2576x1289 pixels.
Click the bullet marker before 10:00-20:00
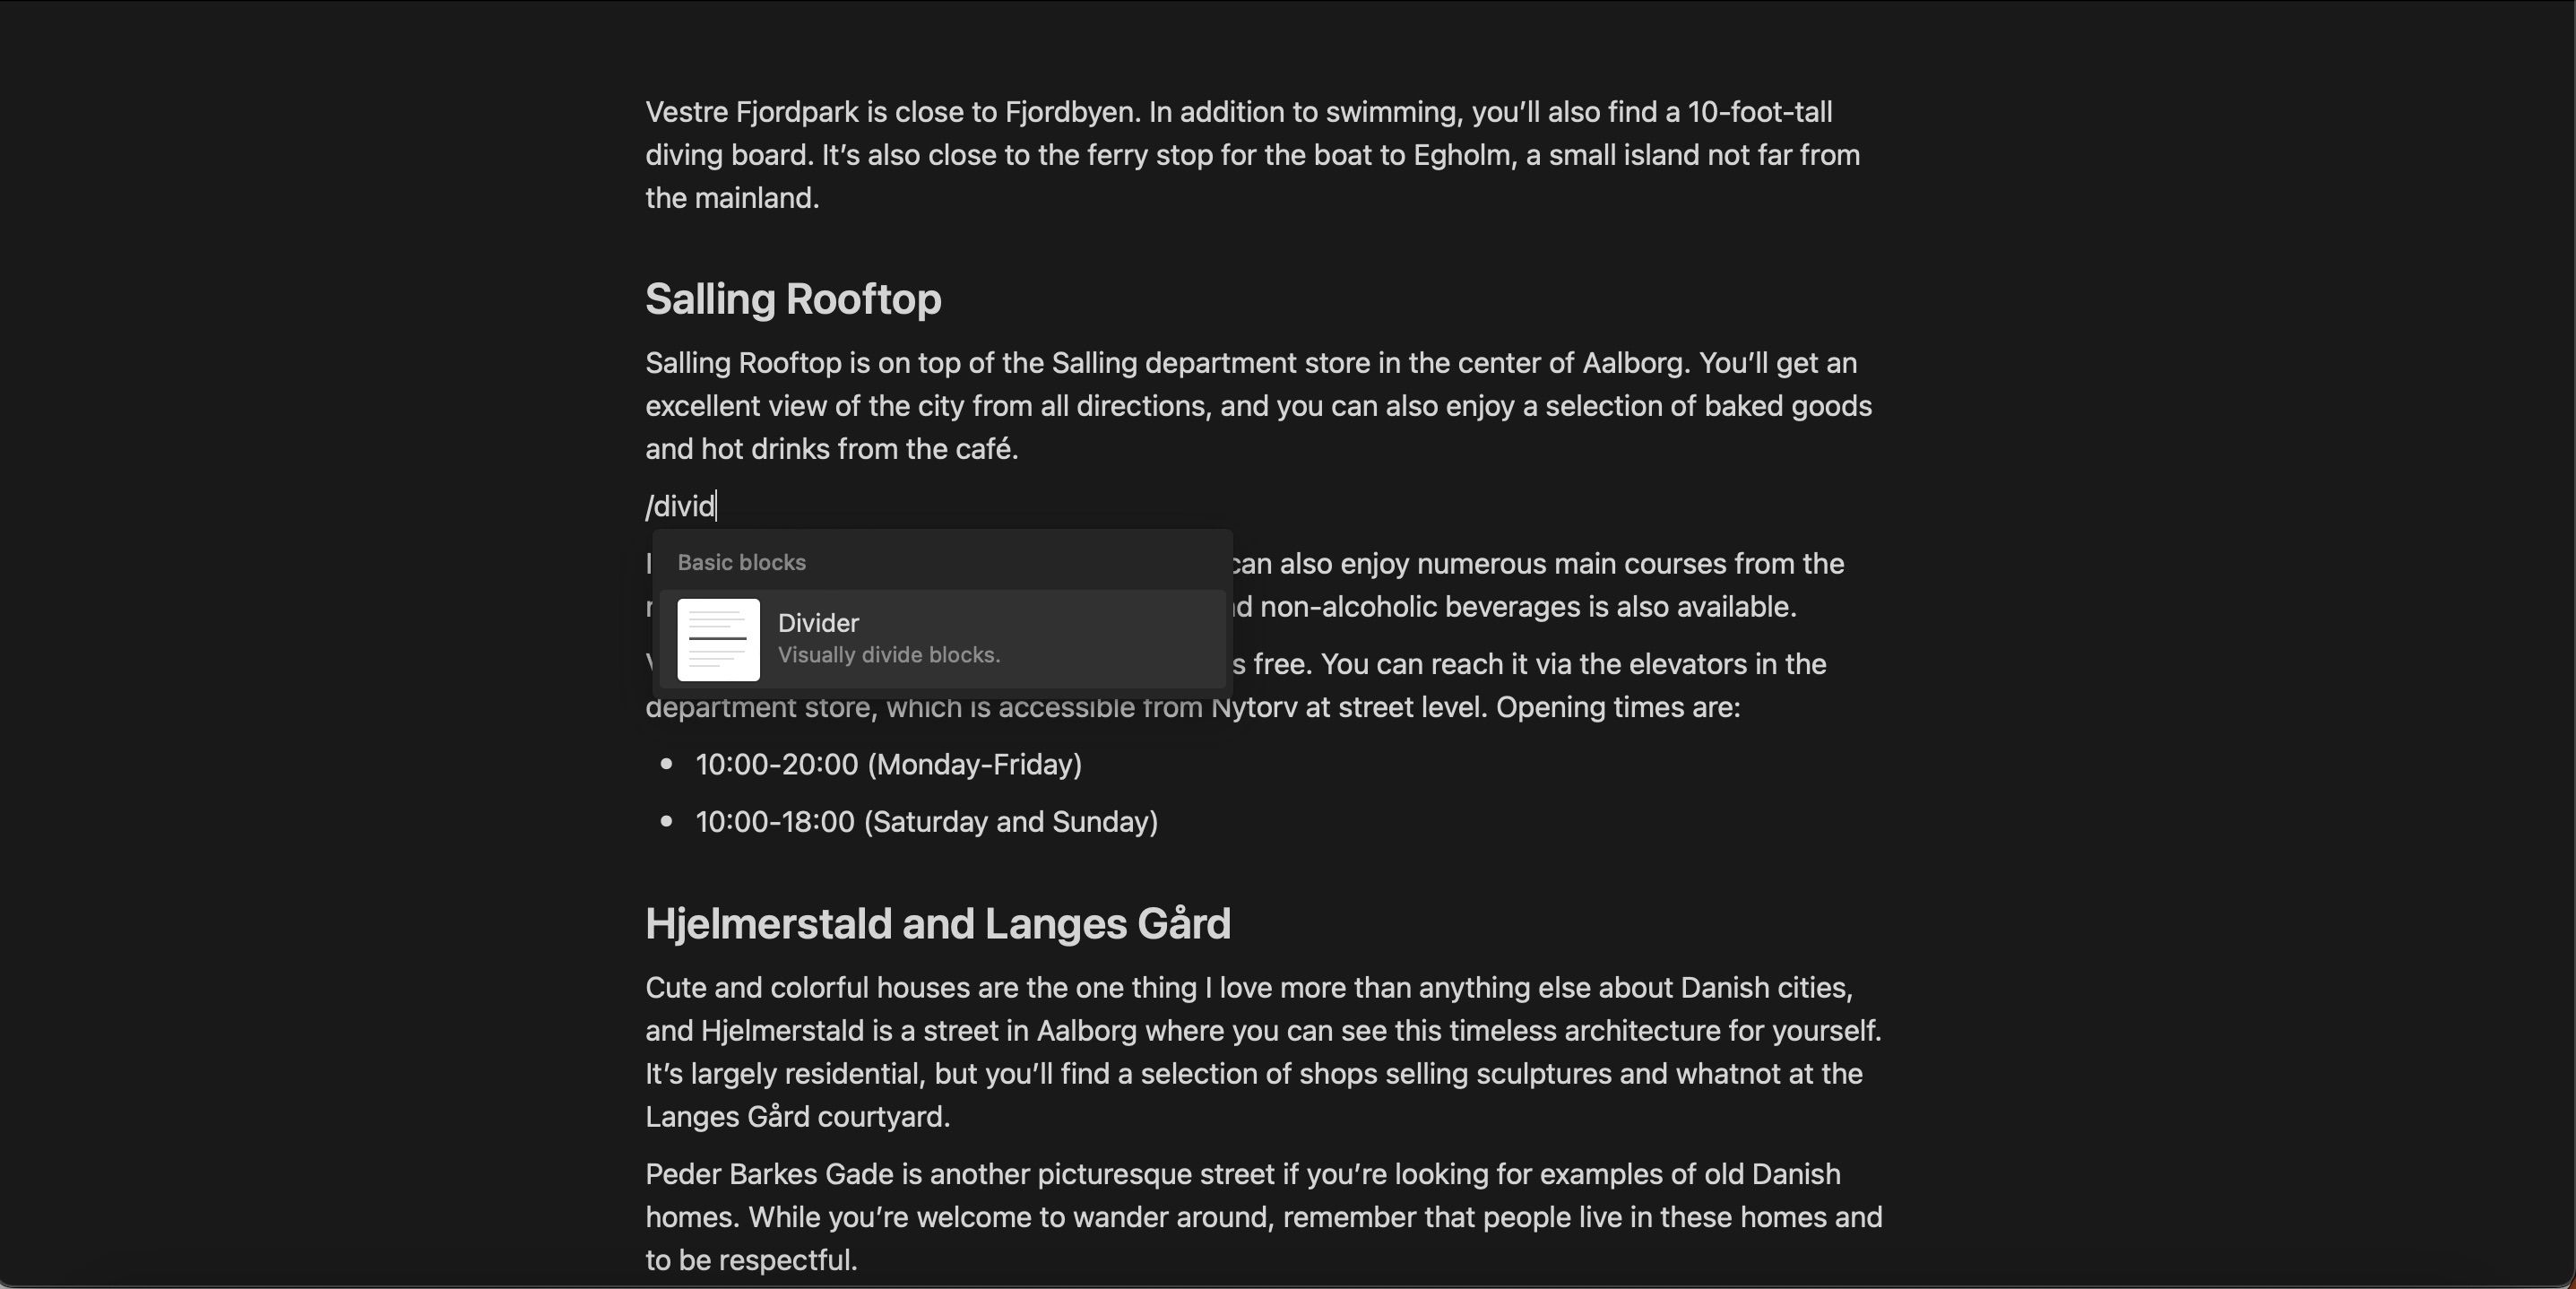coord(667,765)
